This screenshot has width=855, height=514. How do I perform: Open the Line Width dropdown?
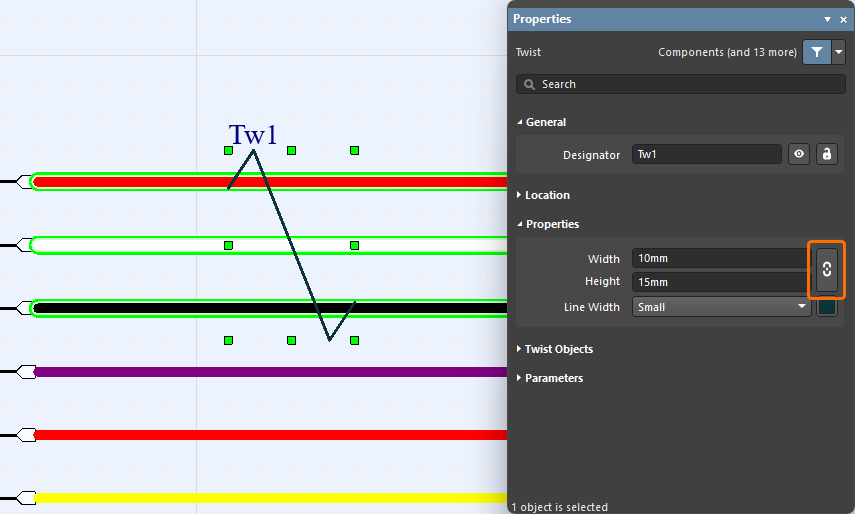(721, 307)
